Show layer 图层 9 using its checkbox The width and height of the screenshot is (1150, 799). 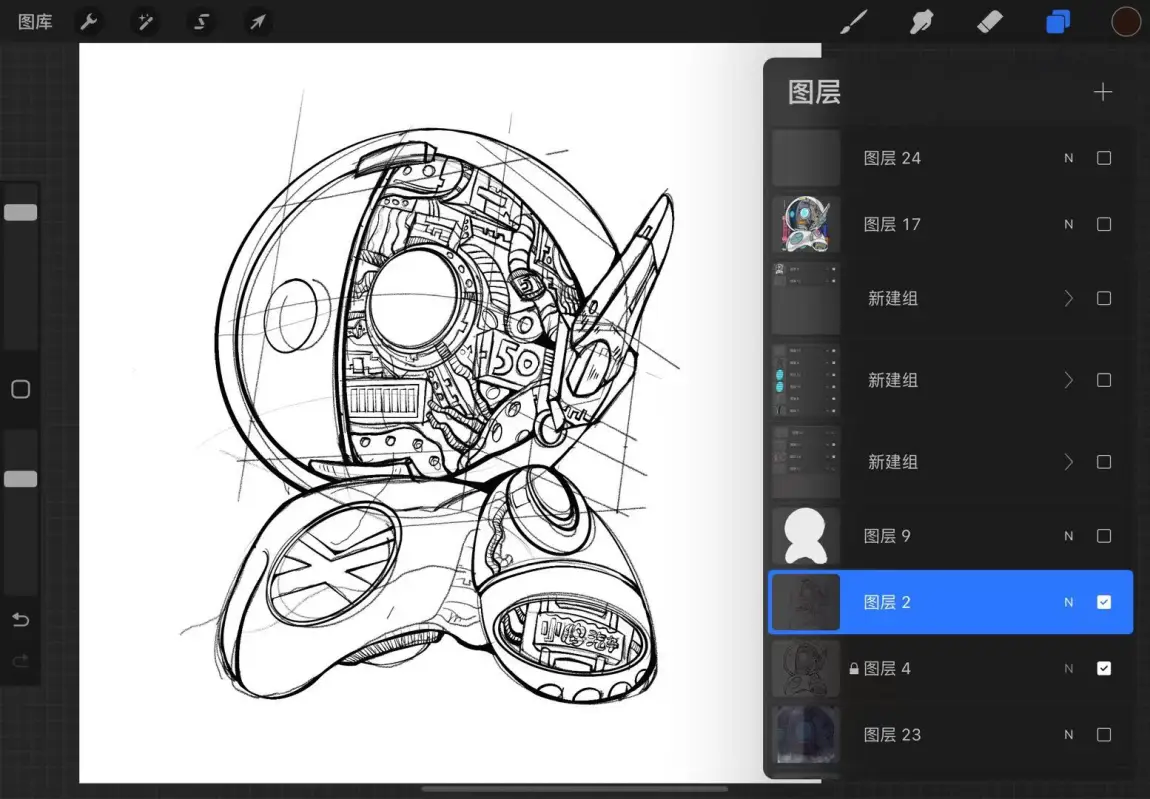[x=1104, y=536]
